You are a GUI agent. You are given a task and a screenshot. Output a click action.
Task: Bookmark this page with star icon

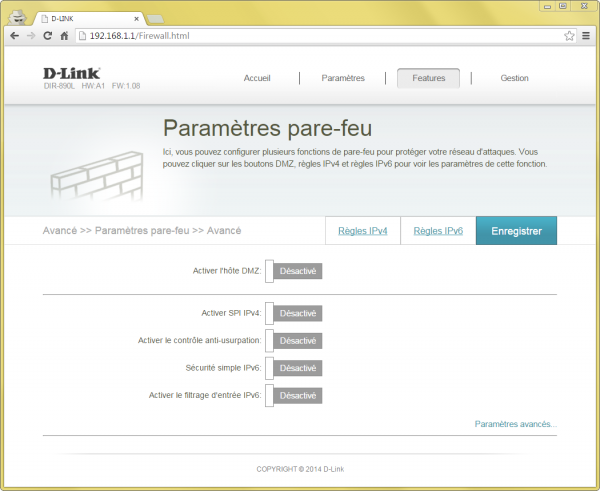[569, 36]
